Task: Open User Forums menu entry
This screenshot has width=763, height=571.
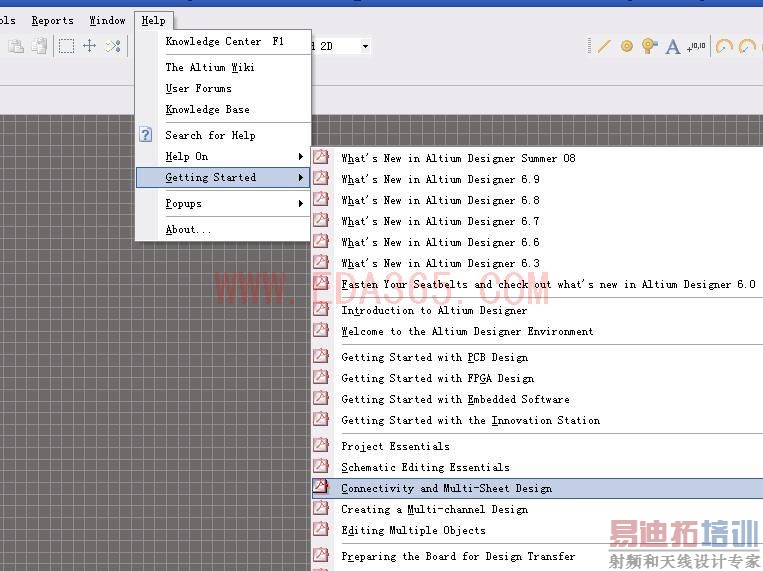Action: pyautogui.click(x=224, y=89)
